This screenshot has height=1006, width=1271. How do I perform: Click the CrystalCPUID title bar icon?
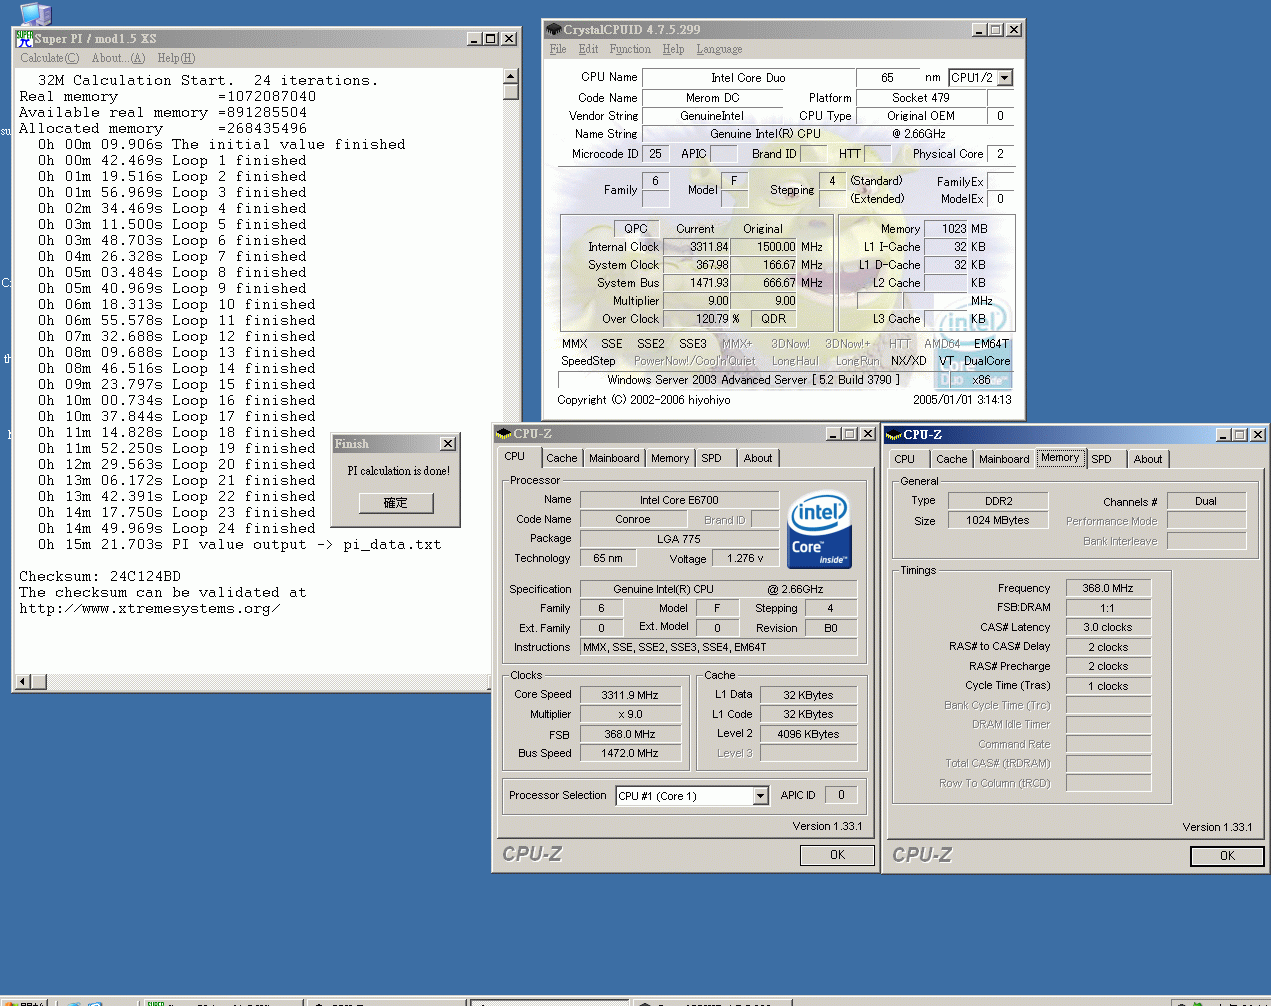pos(554,30)
